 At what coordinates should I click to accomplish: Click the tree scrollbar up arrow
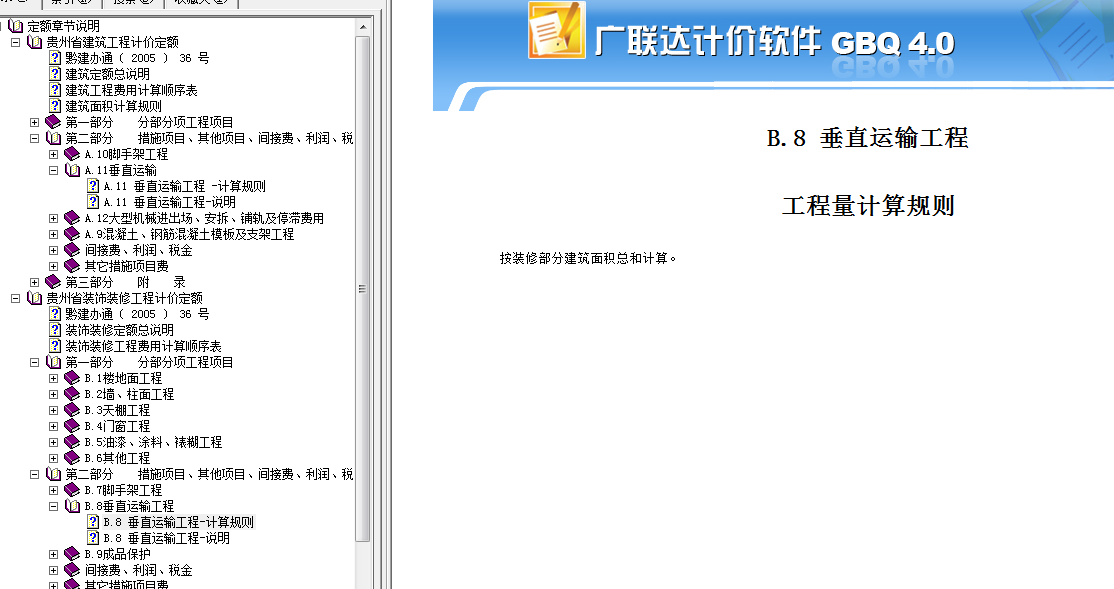click(362, 27)
